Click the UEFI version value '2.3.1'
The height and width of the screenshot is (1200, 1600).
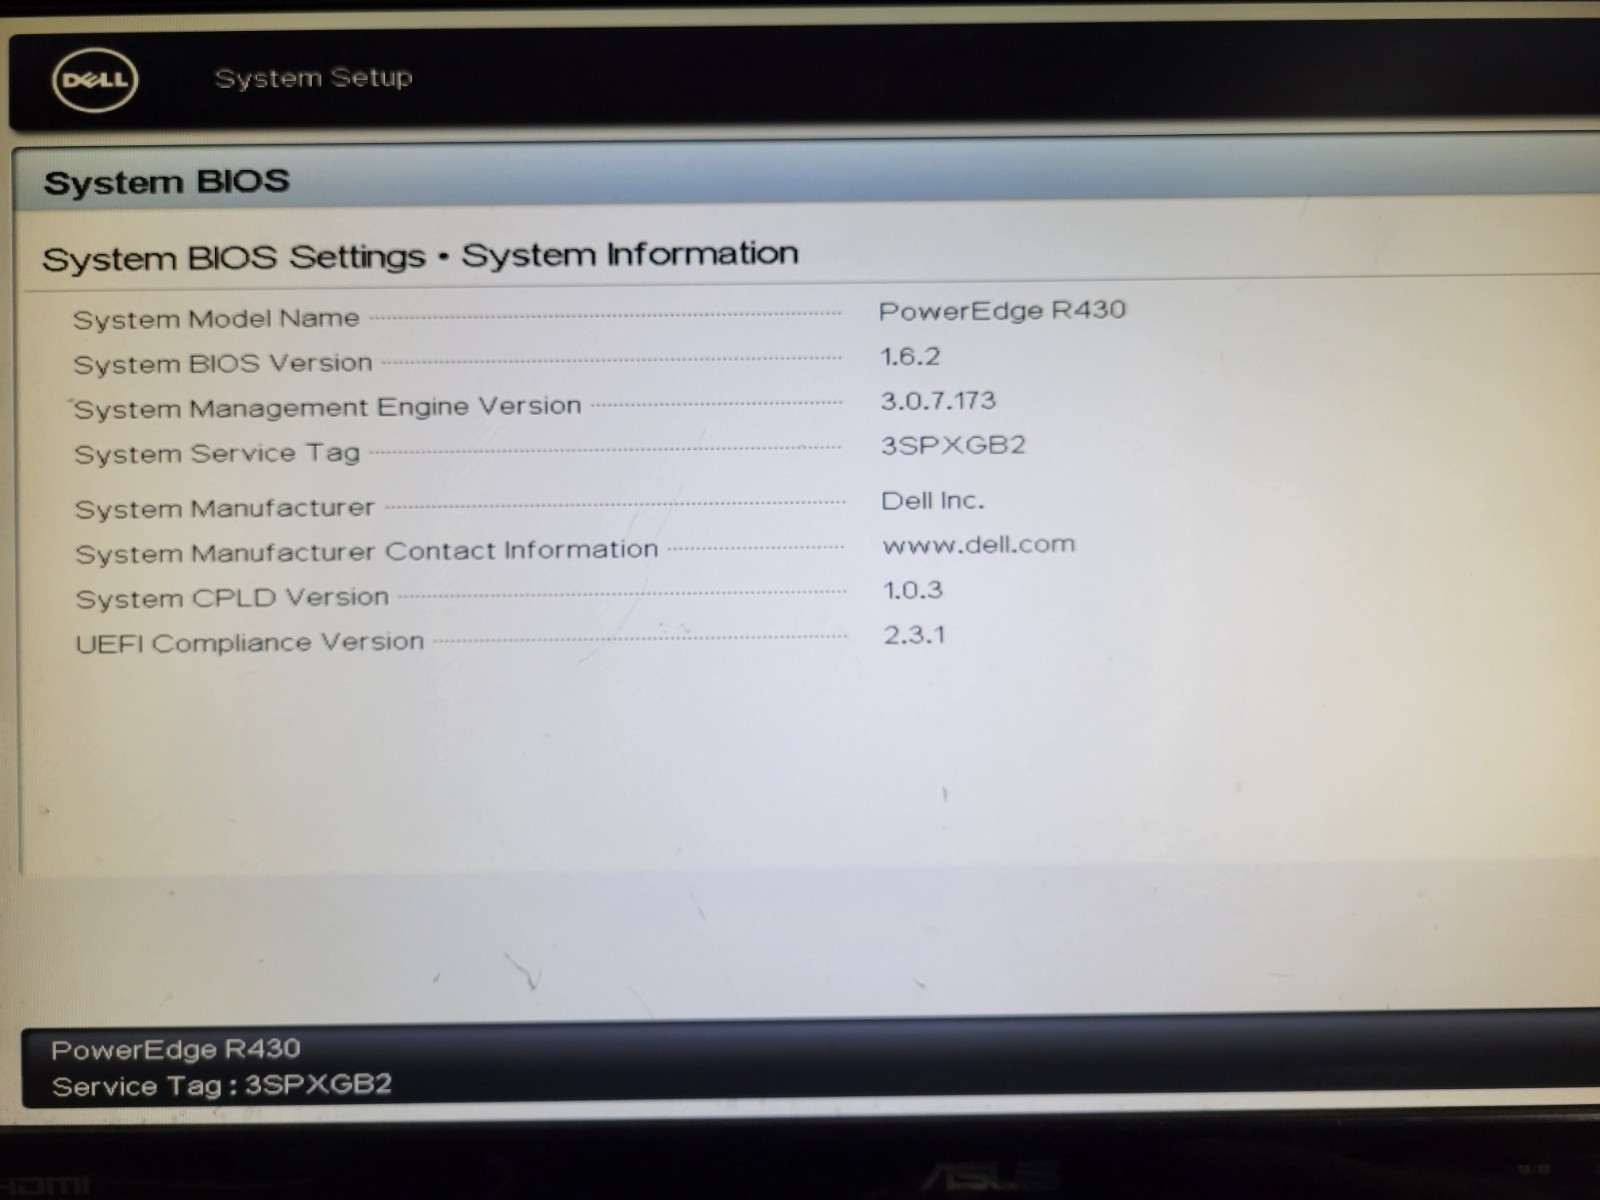tap(914, 635)
